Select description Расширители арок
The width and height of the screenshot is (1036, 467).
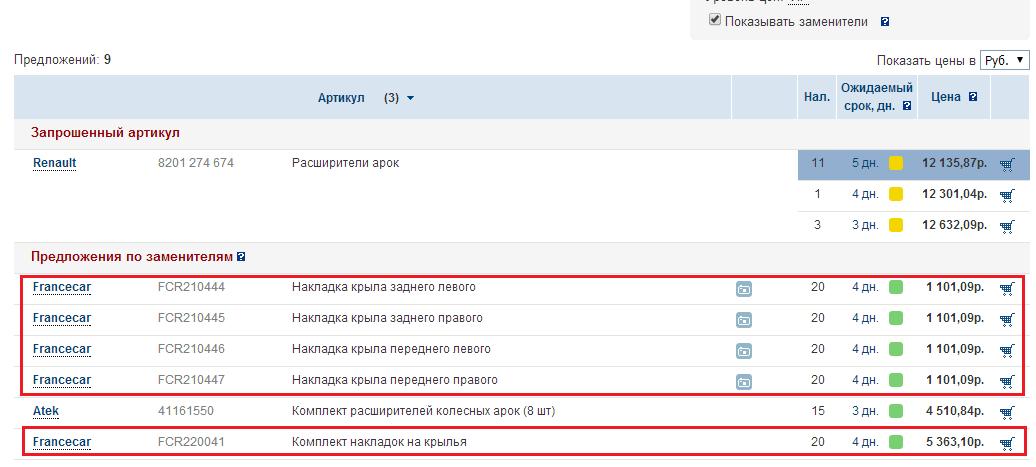pos(346,163)
